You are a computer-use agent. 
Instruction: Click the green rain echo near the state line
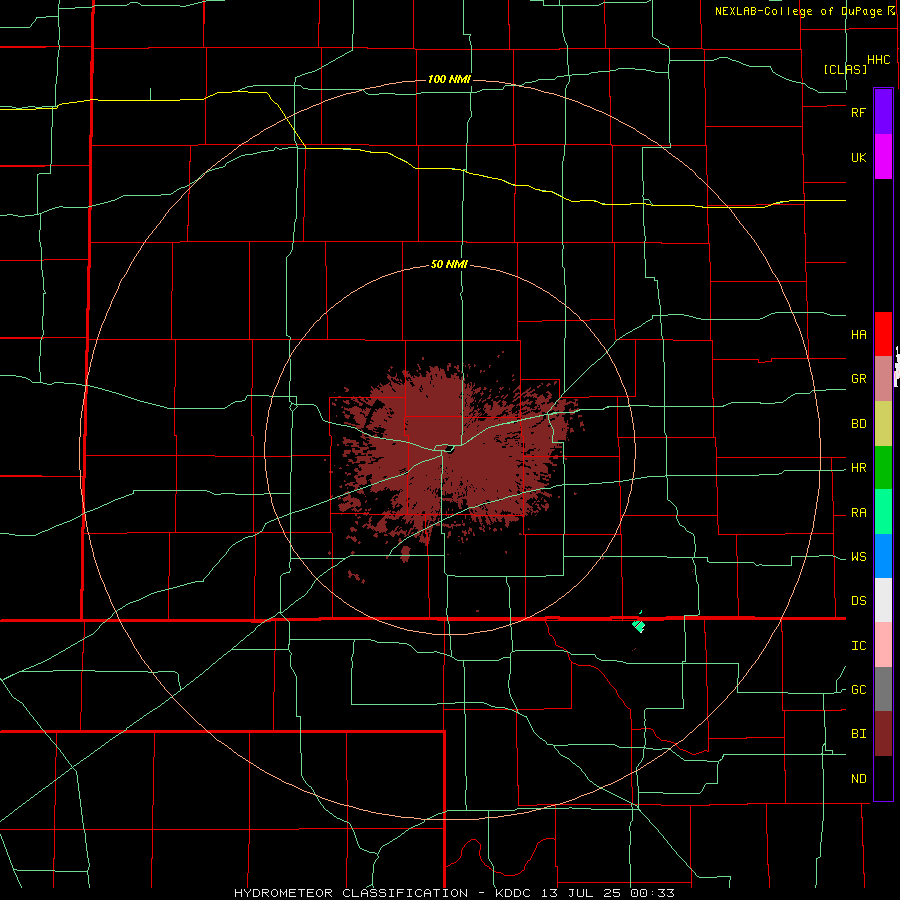(639, 626)
